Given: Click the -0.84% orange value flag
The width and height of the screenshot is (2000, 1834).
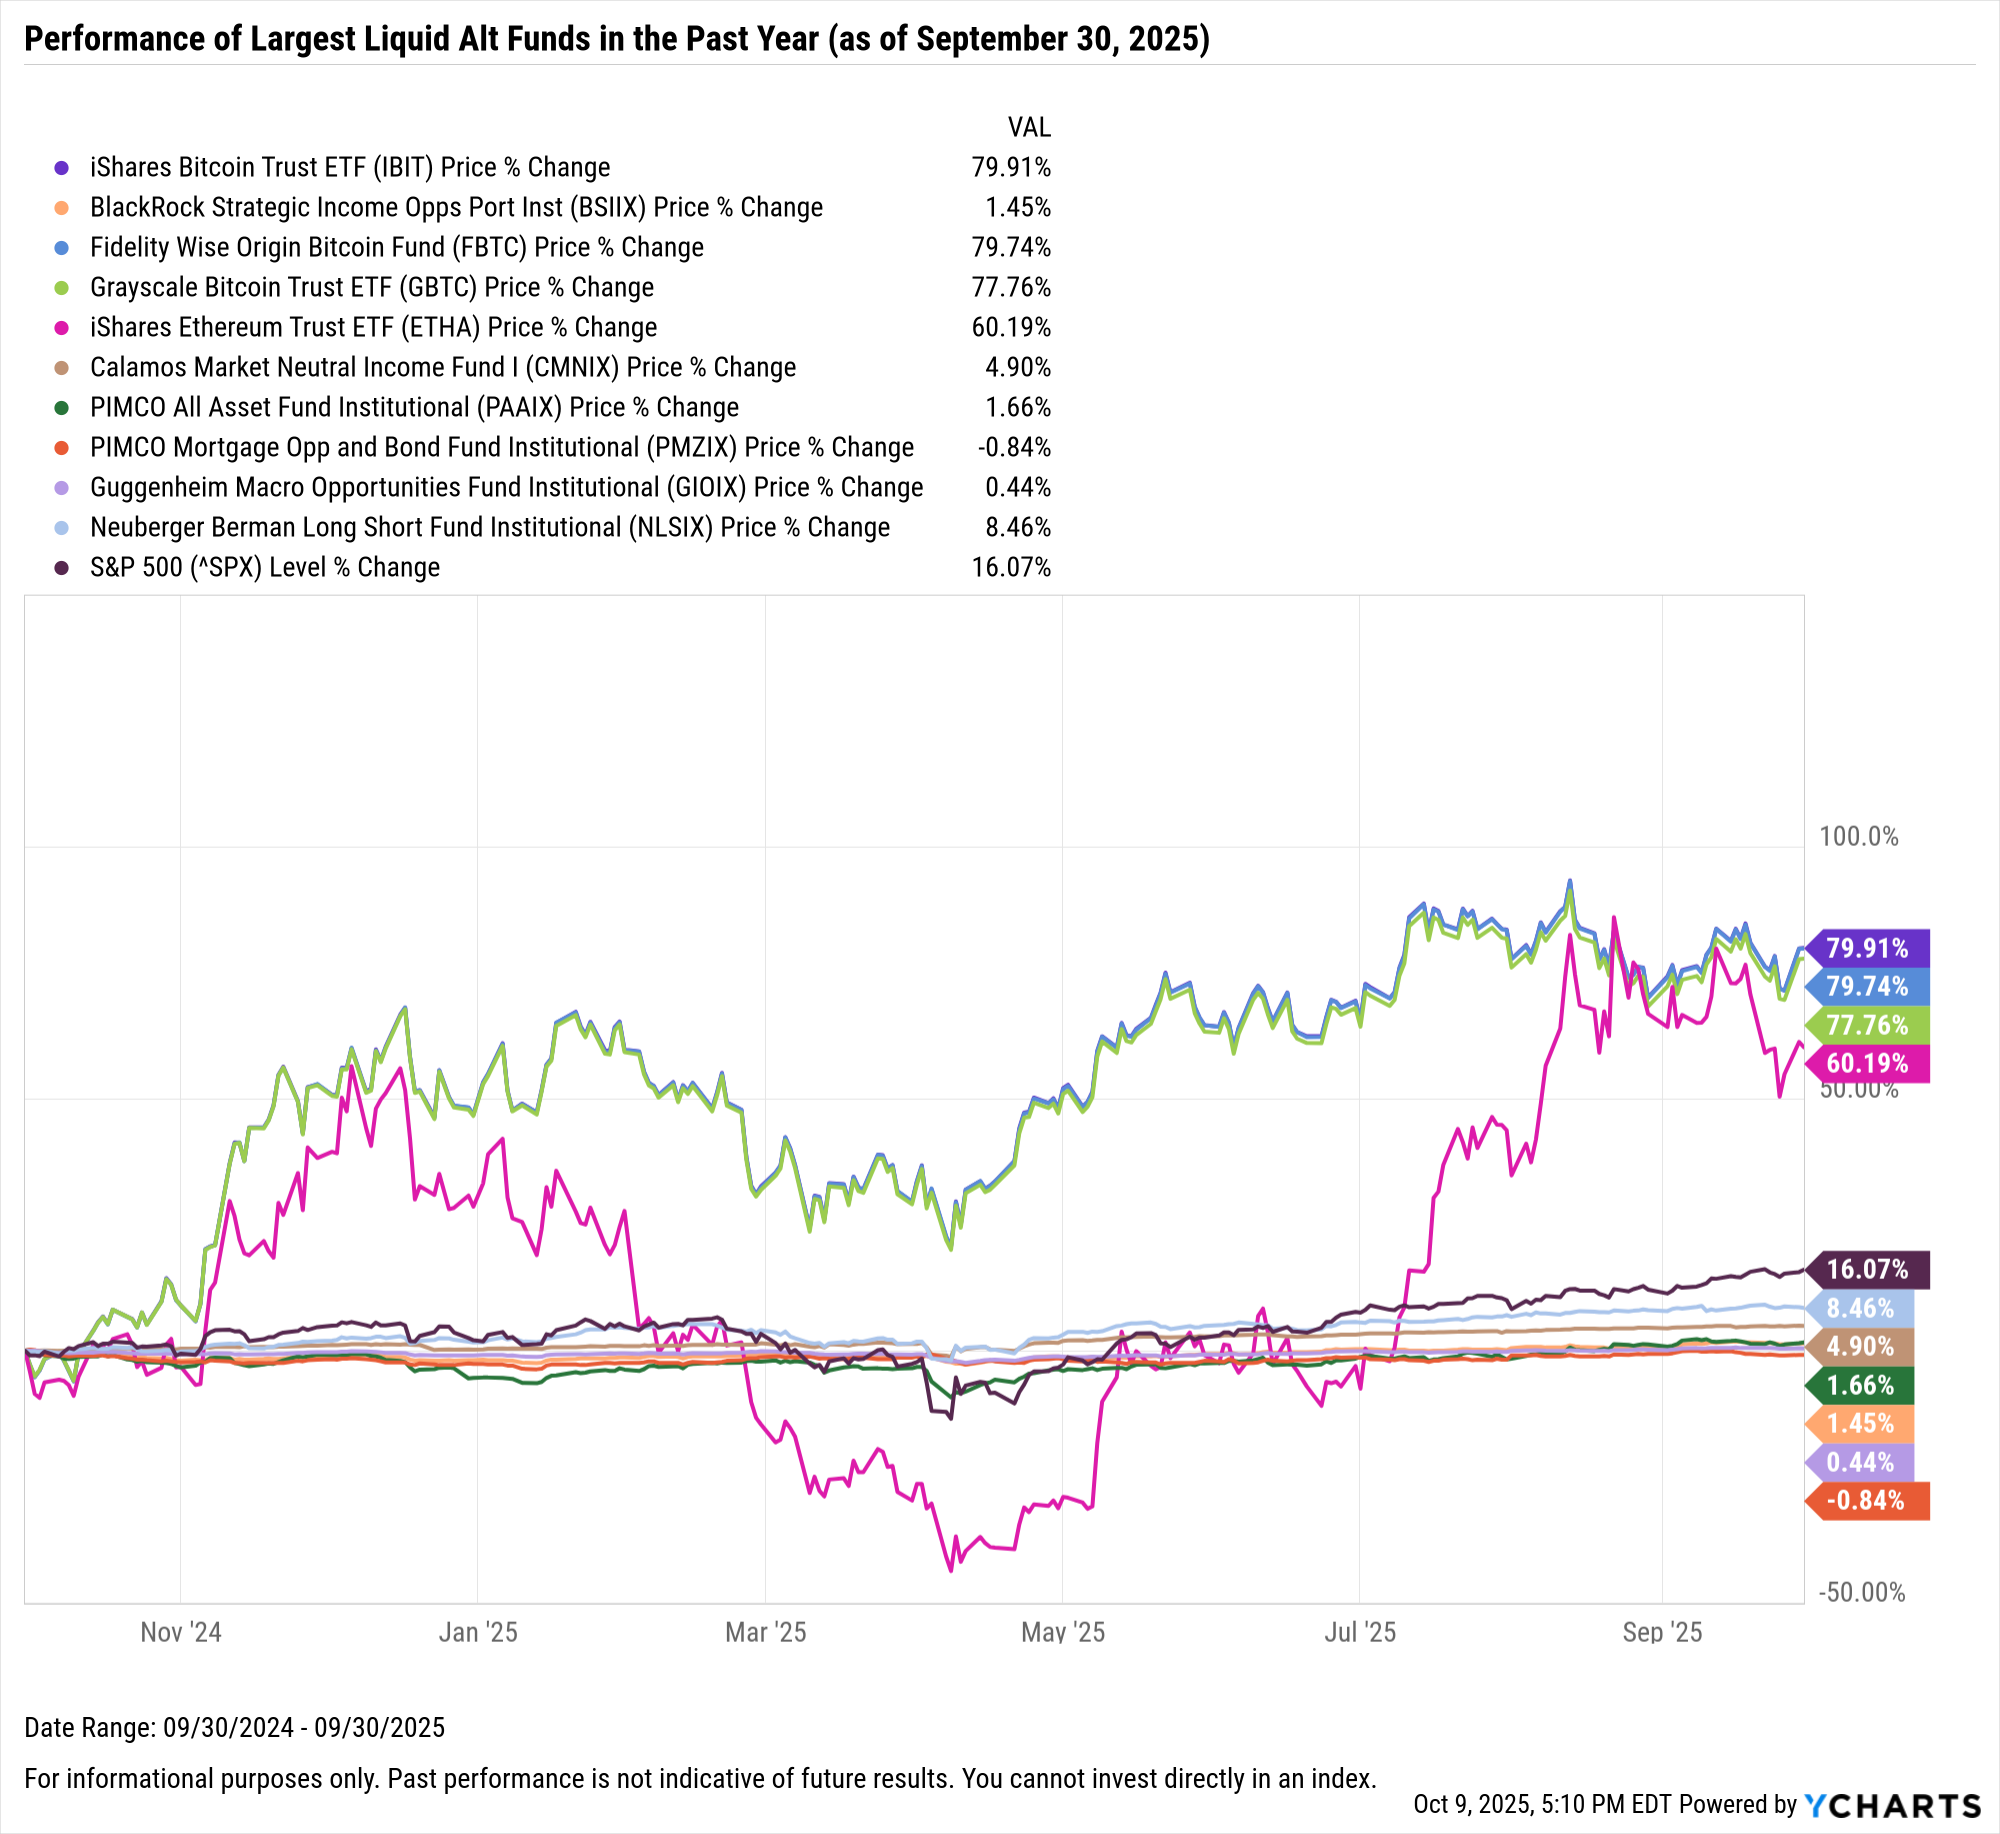Looking at the screenshot, I should [x=1867, y=1501].
